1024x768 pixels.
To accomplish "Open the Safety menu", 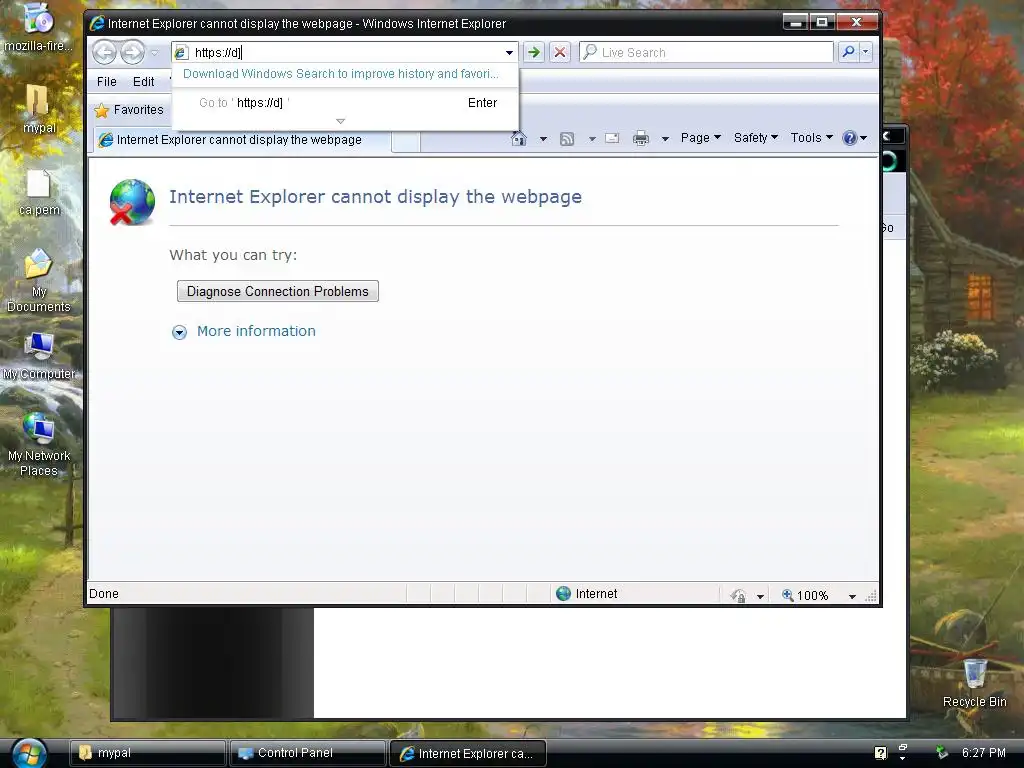I will coord(756,138).
